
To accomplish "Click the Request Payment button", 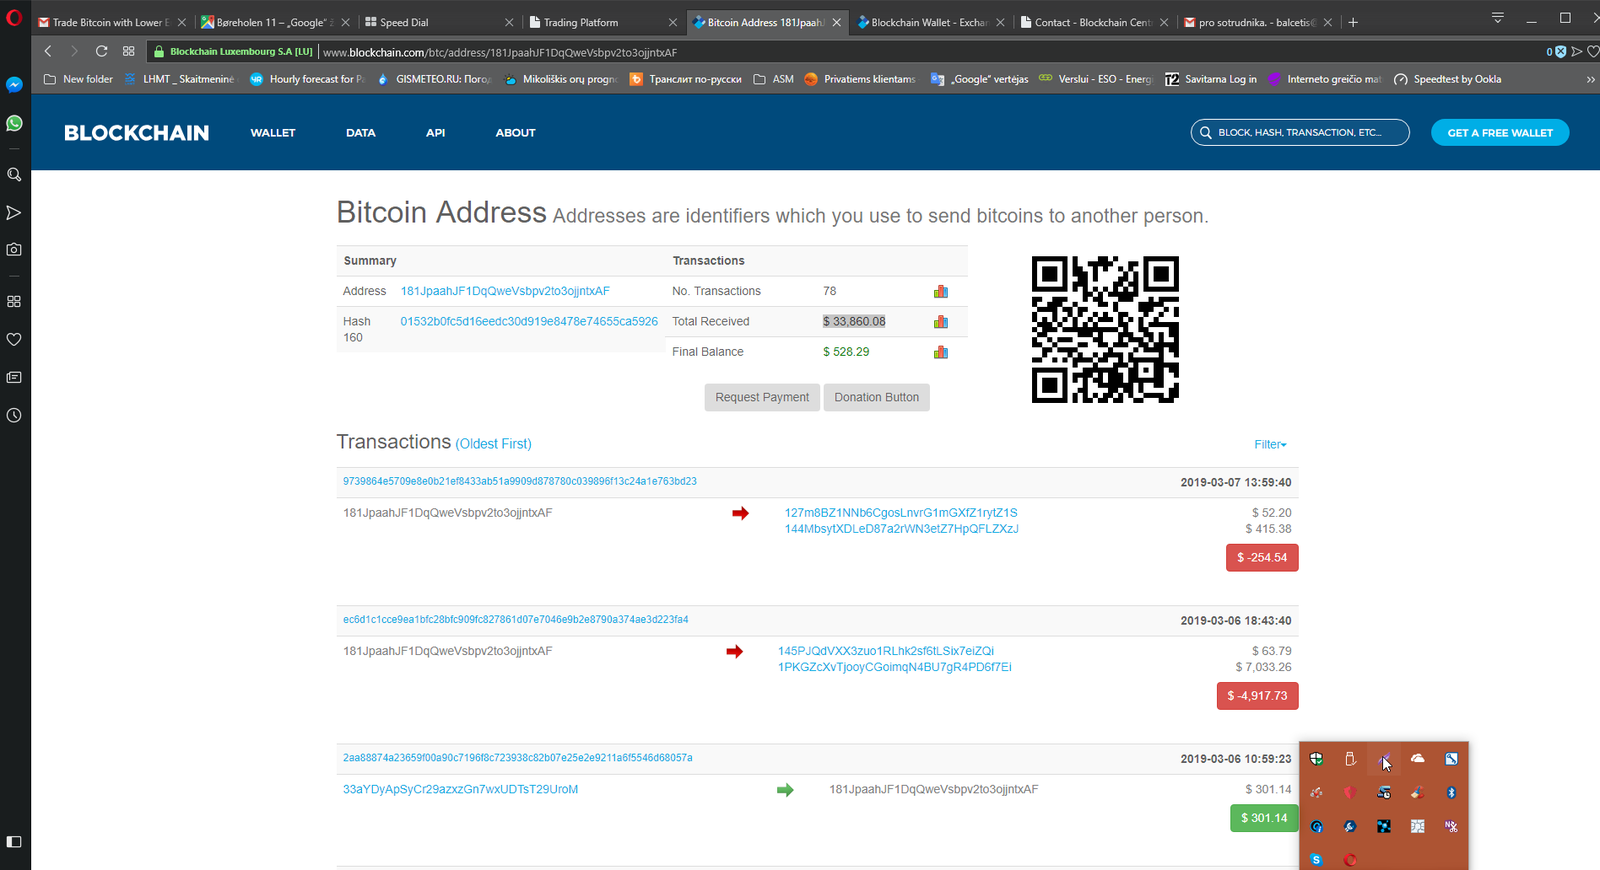I will coord(761,397).
